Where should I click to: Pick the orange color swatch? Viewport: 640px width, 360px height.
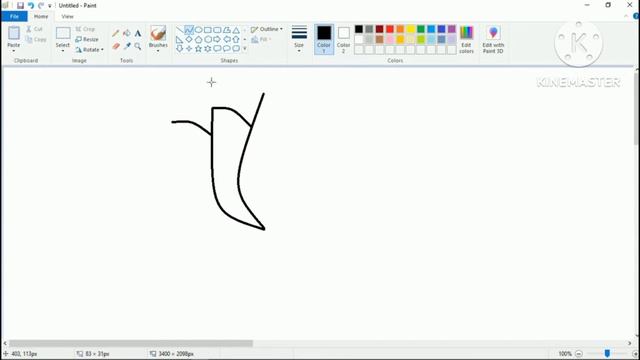[x=400, y=29]
